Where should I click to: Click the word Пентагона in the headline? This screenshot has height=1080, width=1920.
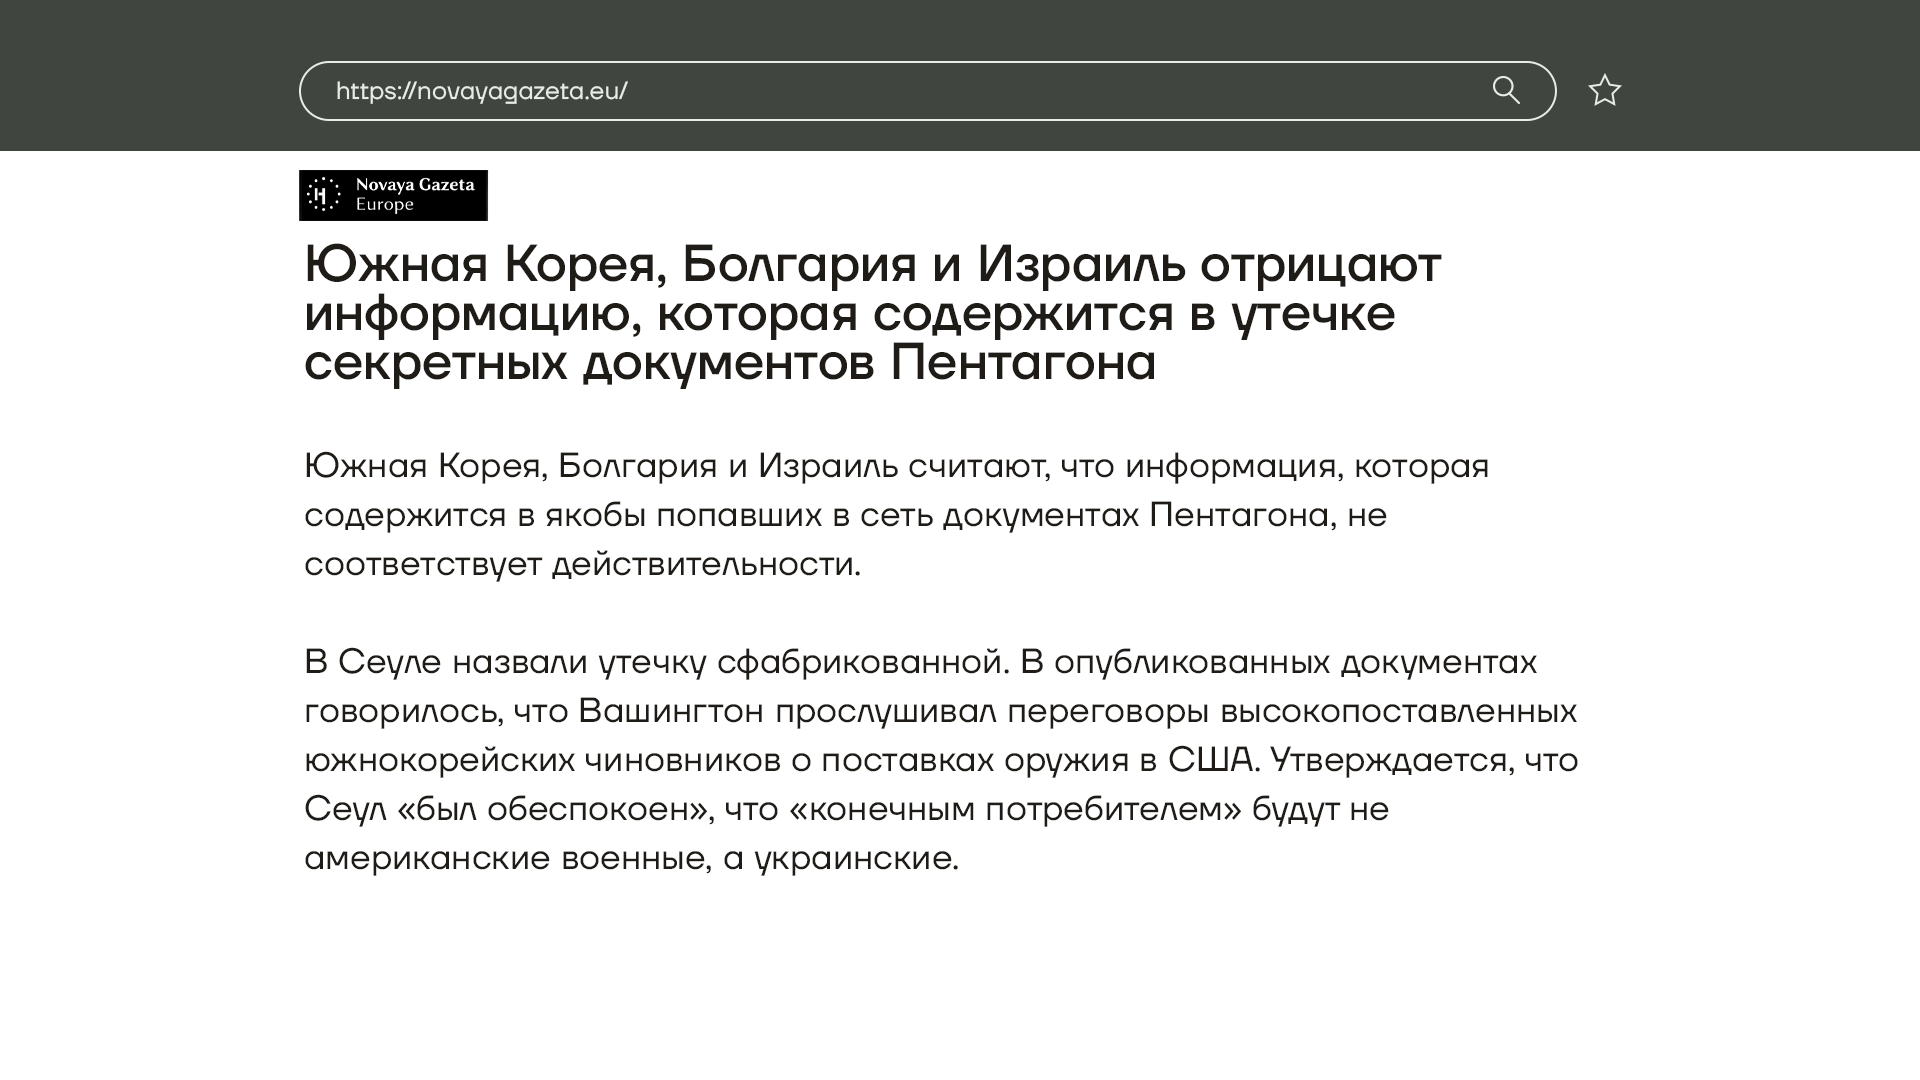tap(1022, 362)
